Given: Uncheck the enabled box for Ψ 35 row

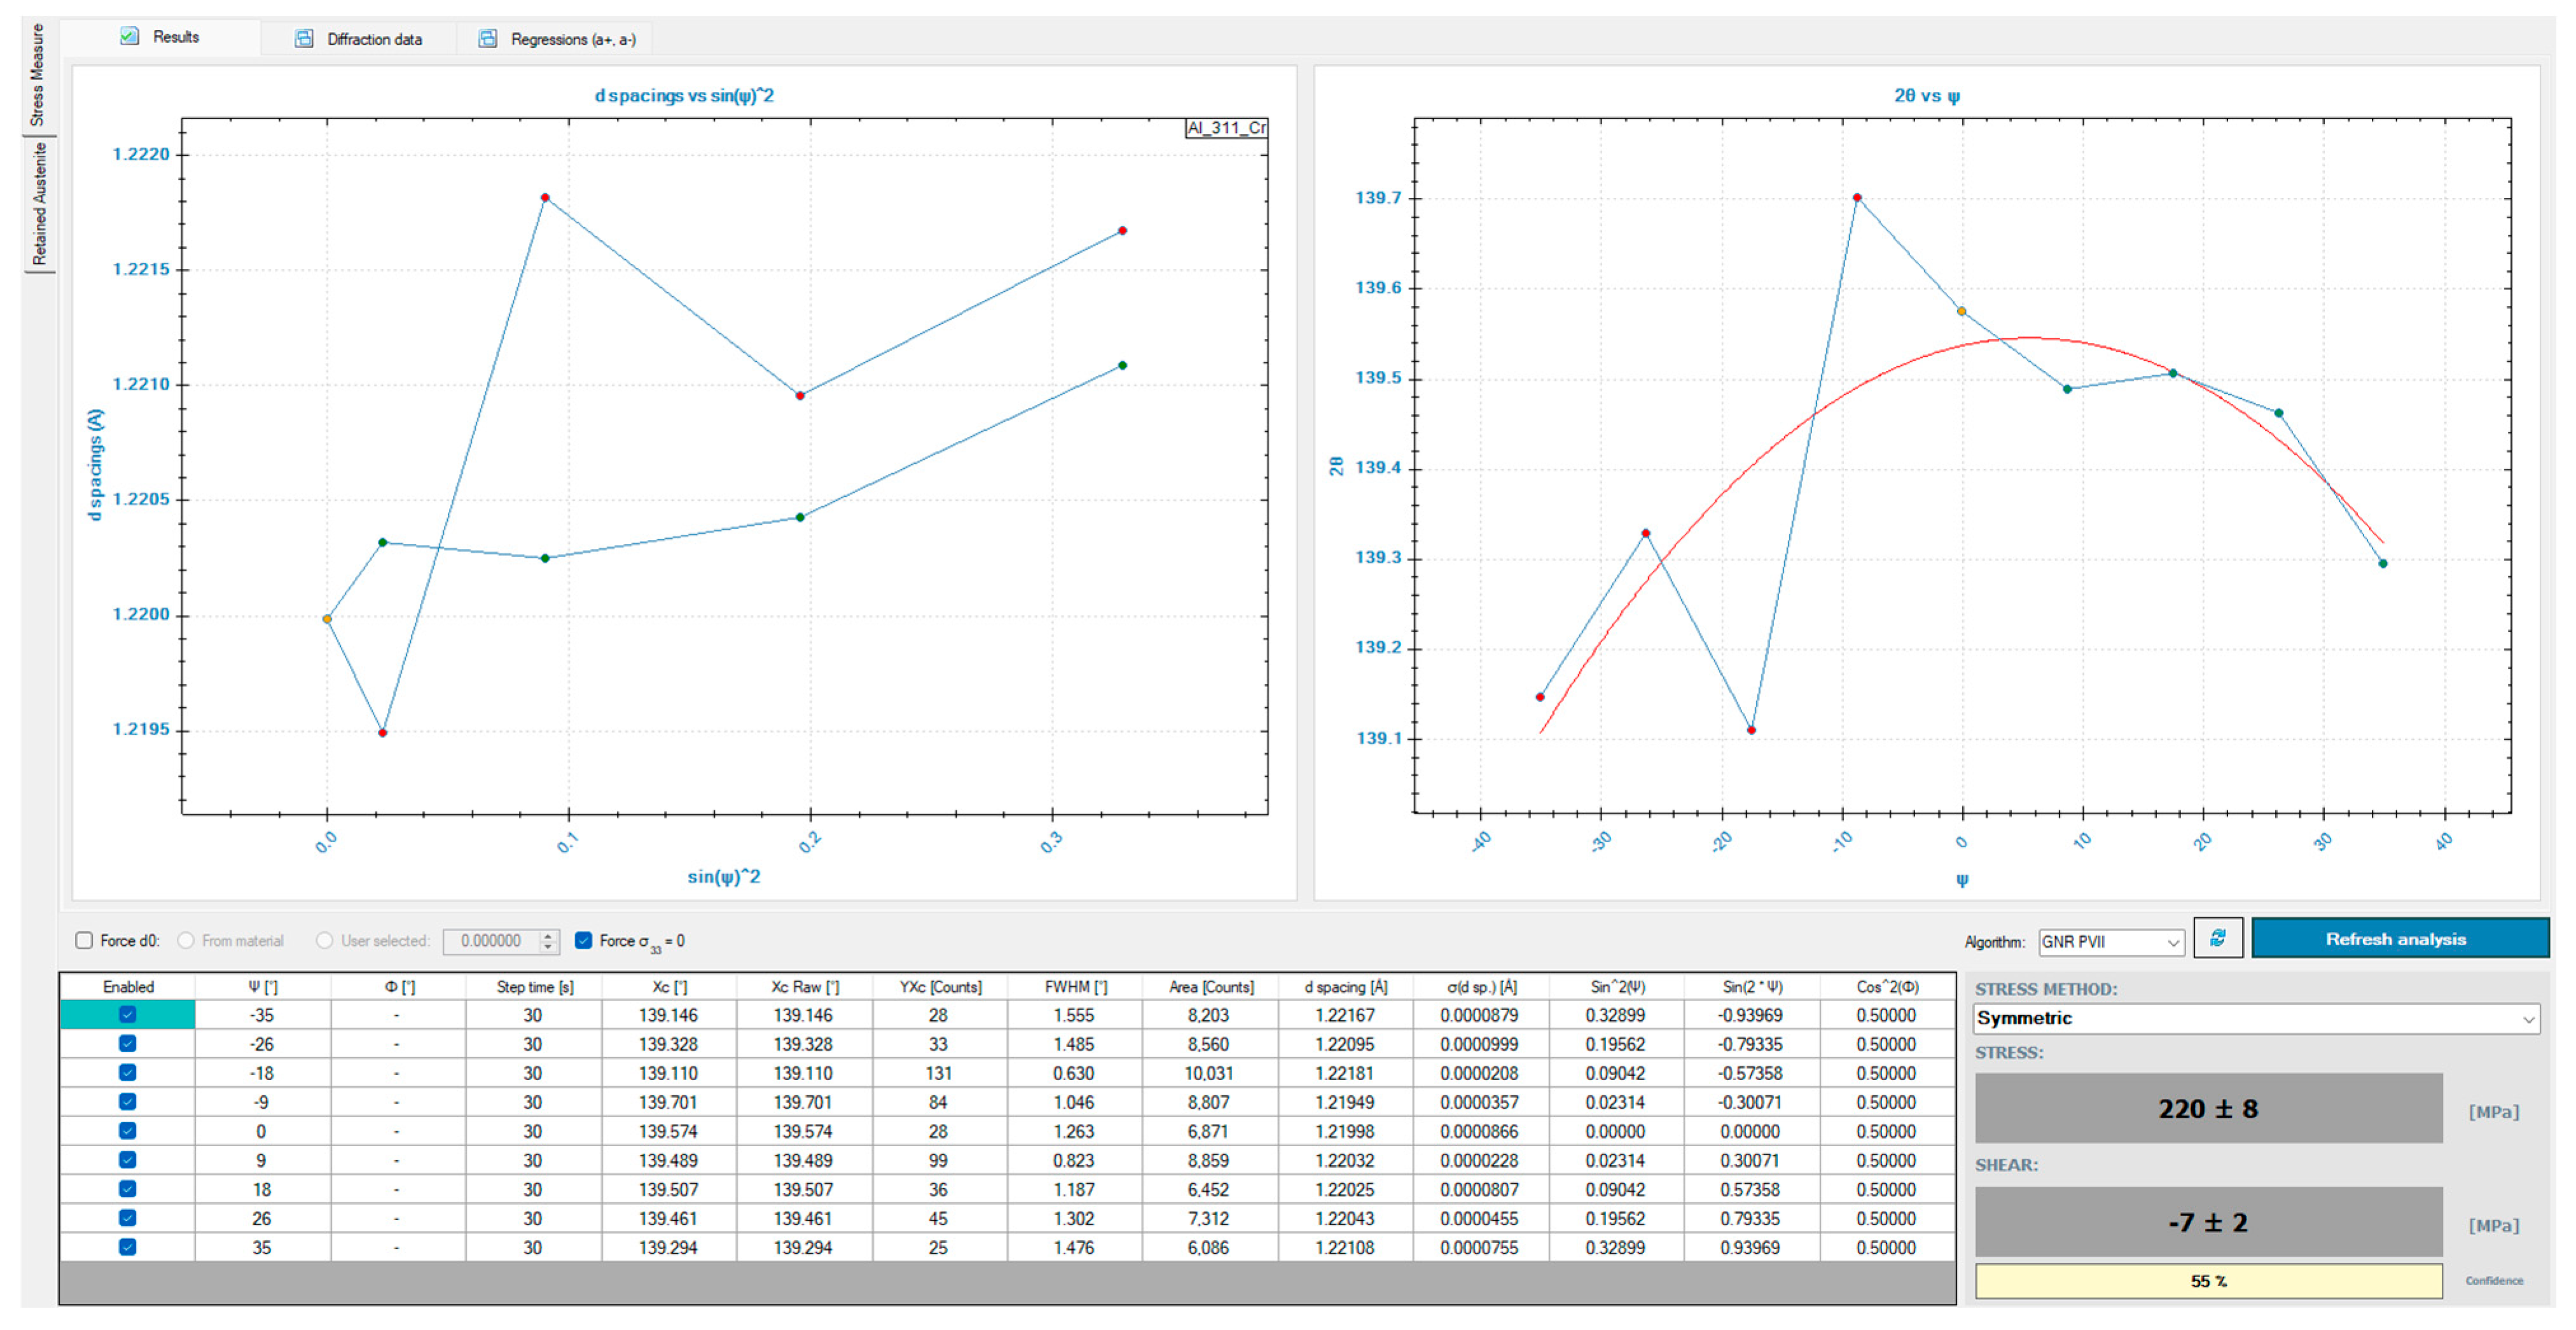Looking at the screenshot, I should click(127, 1247).
